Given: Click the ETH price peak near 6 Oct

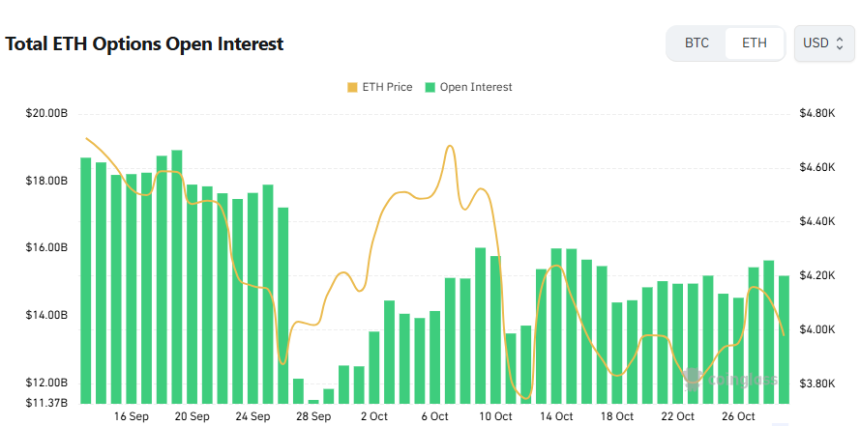Looking at the screenshot, I should pos(450,147).
